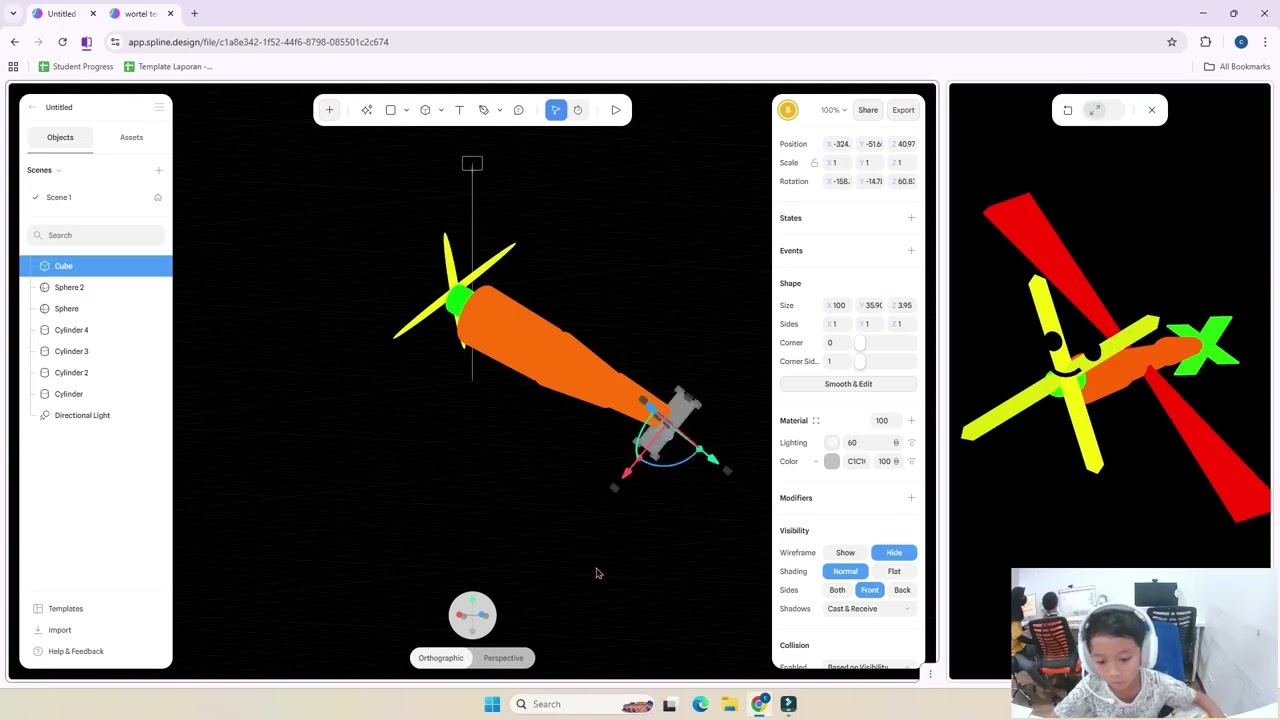This screenshot has width=1280, height=720.
Task: Click the Smooth & Edit button
Action: [848, 384]
